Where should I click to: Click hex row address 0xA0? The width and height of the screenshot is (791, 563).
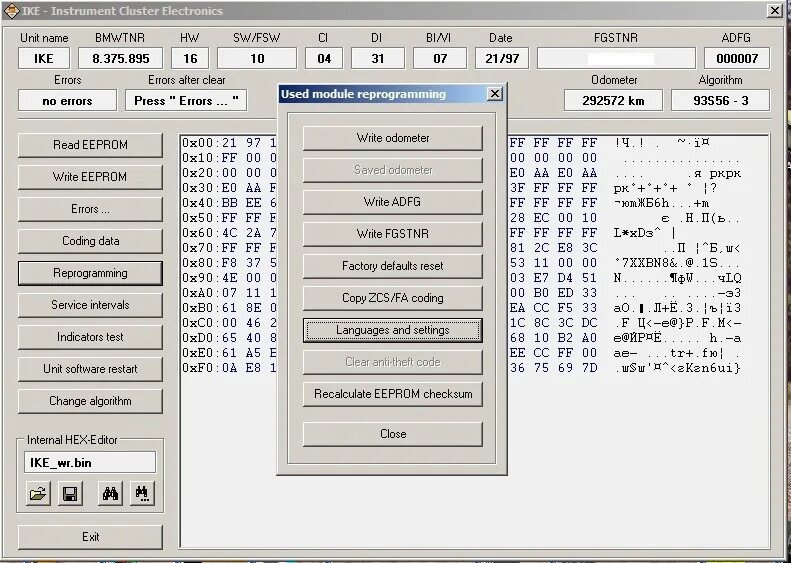pos(200,293)
